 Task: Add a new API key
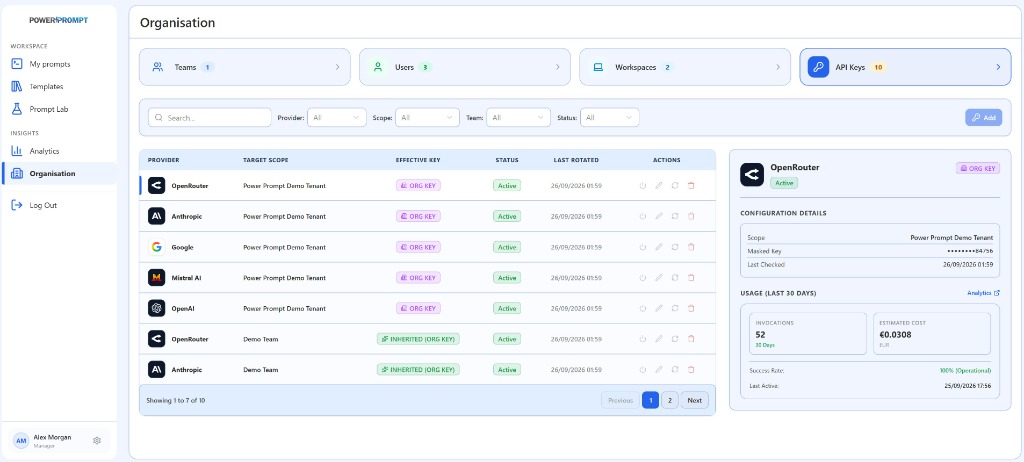coord(984,118)
